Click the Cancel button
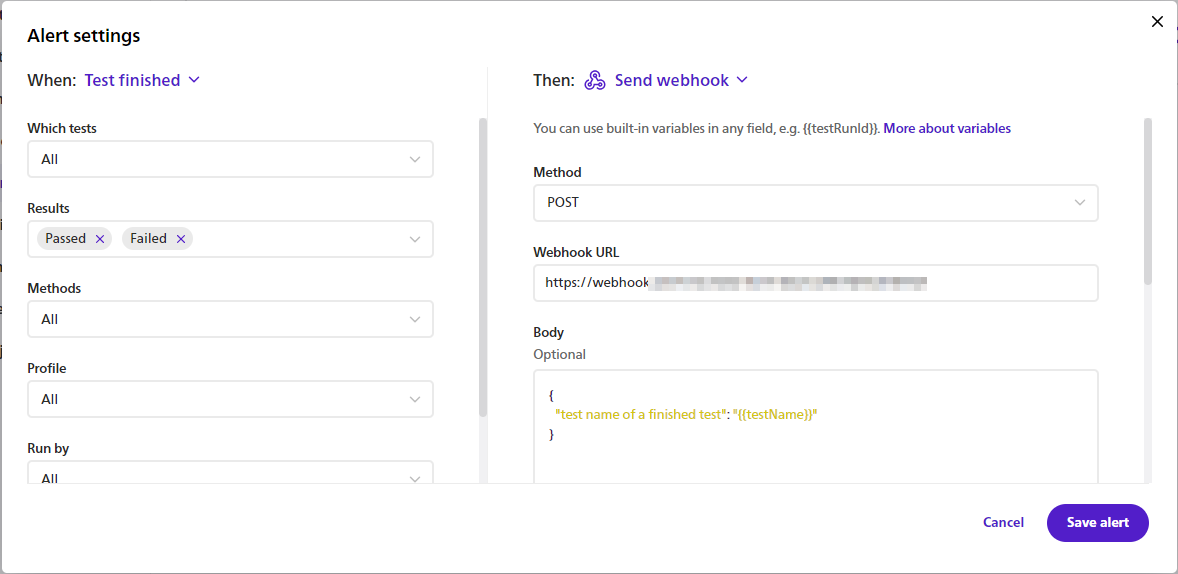This screenshot has height=574, width=1178. pos(1003,522)
